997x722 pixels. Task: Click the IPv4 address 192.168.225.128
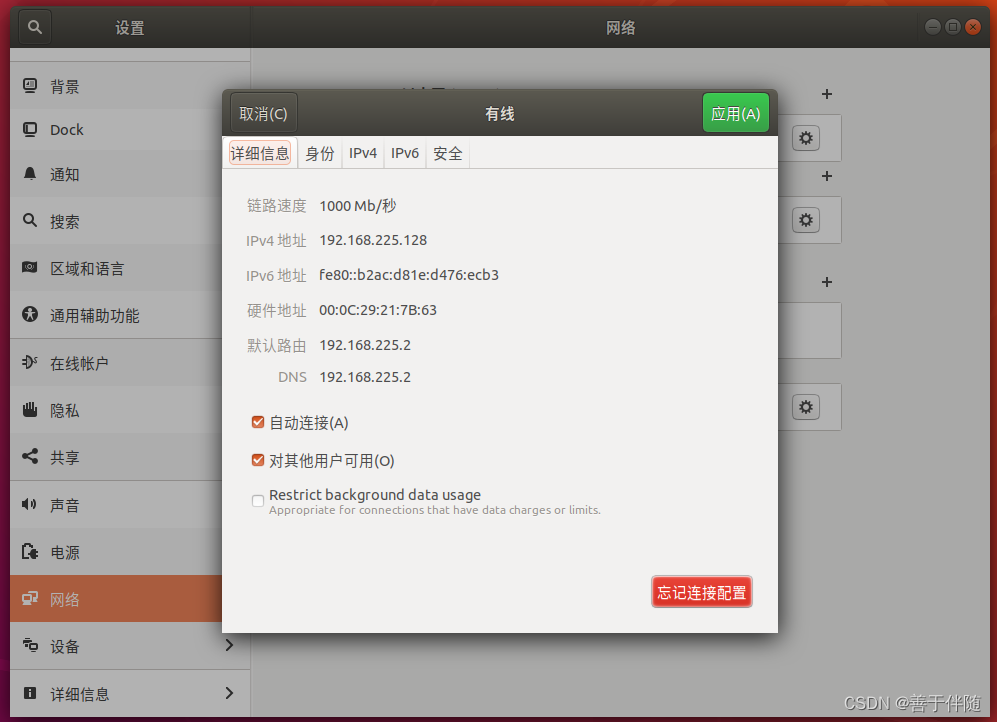(x=373, y=240)
